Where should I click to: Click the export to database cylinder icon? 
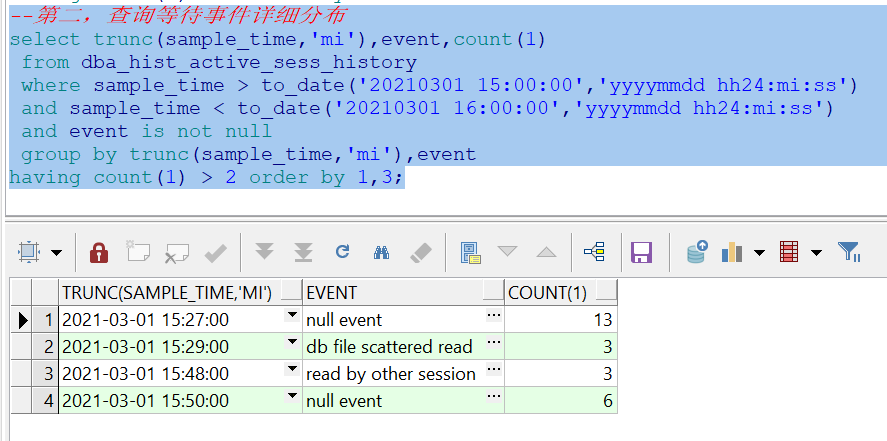point(697,252)
